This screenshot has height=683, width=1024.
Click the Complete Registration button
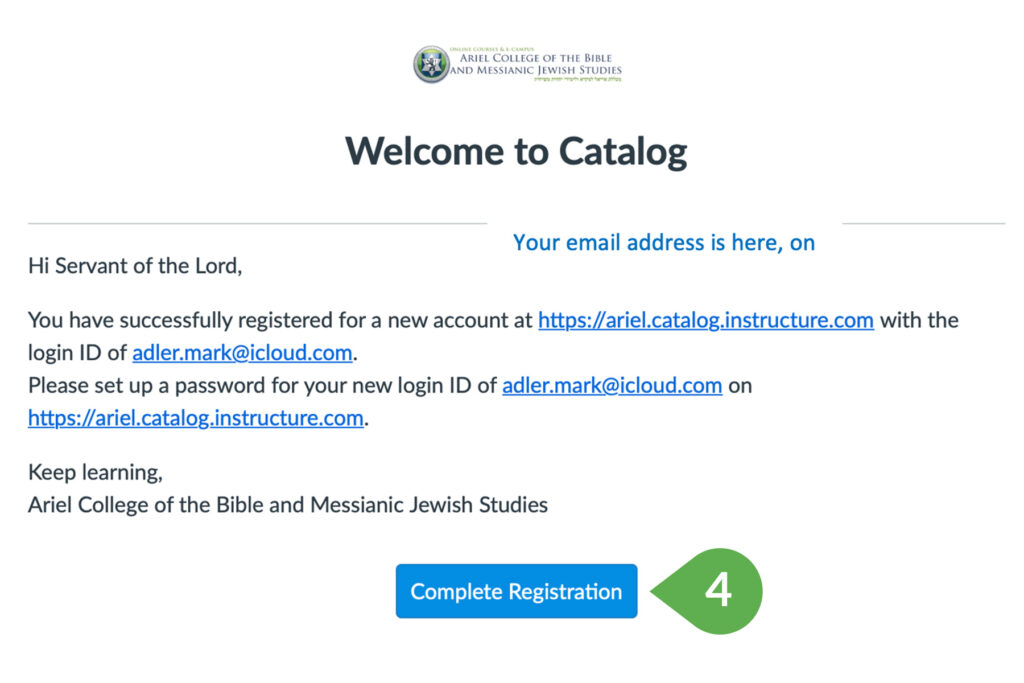(516, 591)
